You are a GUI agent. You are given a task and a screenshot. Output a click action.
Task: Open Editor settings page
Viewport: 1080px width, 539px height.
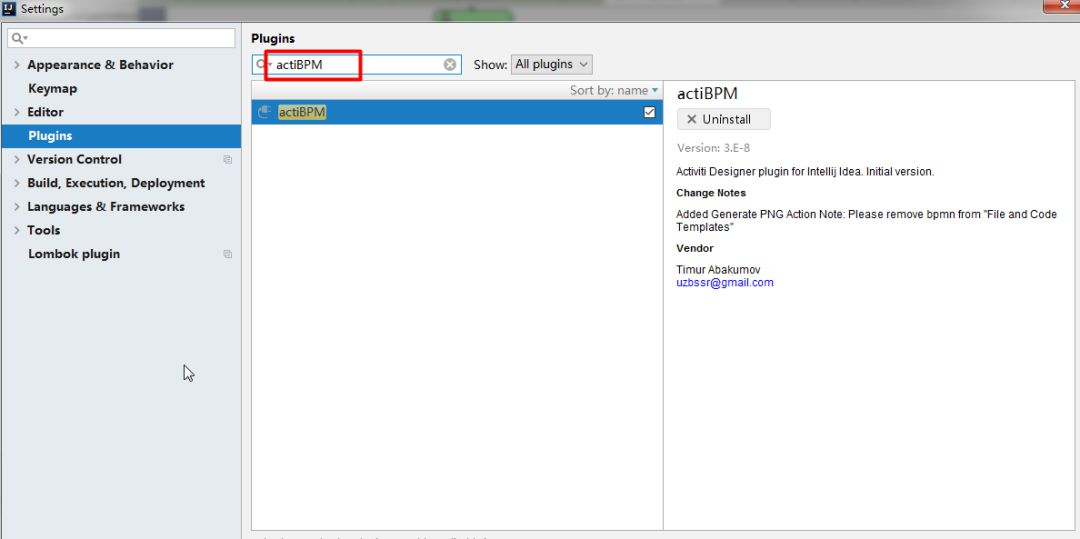tap(45, 112)
